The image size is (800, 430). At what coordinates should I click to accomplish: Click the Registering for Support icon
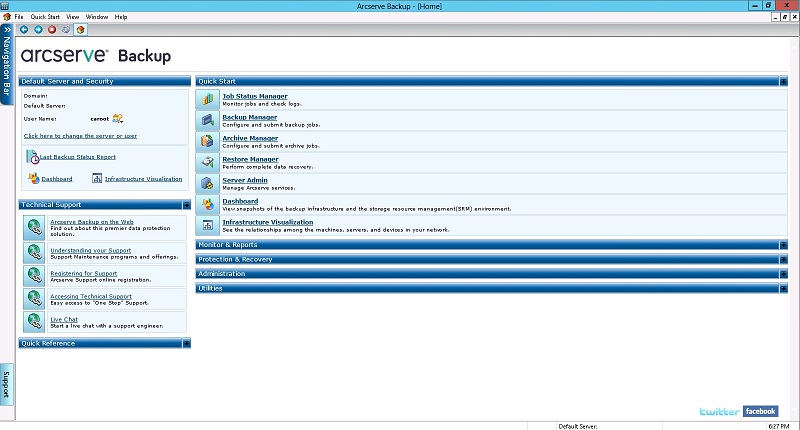(34, 275)
